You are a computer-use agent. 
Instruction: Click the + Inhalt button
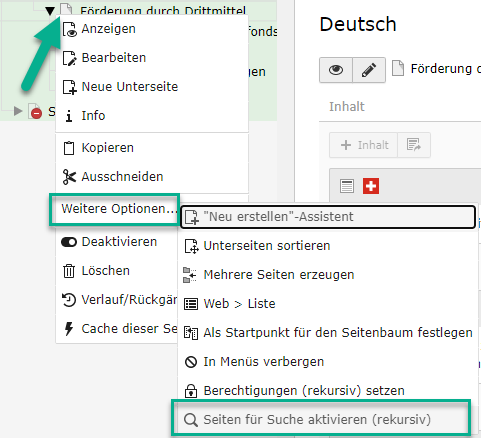point(364,145)
